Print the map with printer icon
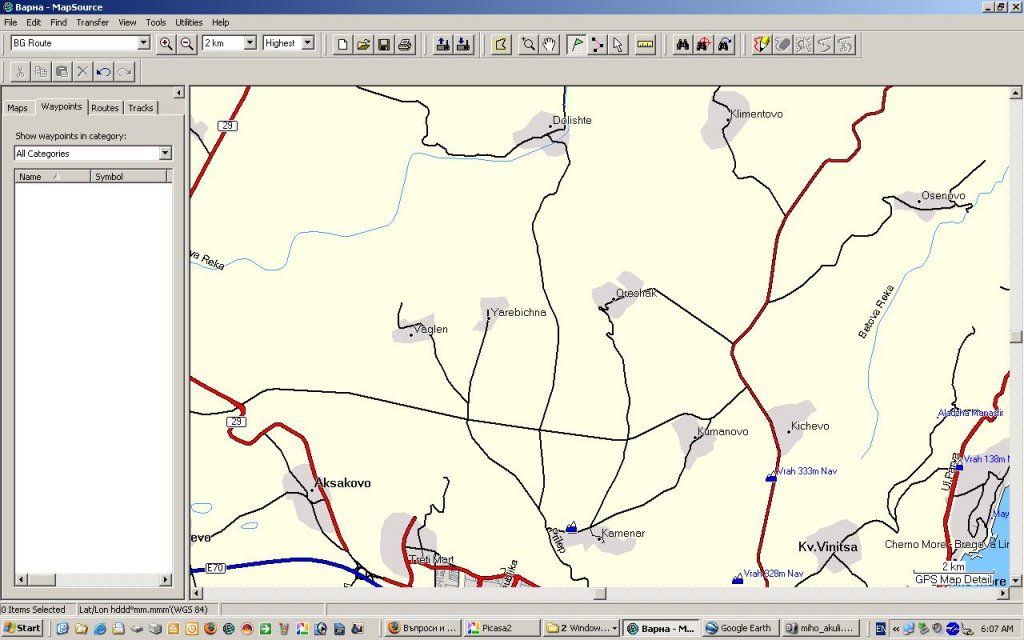 [405, 44]
